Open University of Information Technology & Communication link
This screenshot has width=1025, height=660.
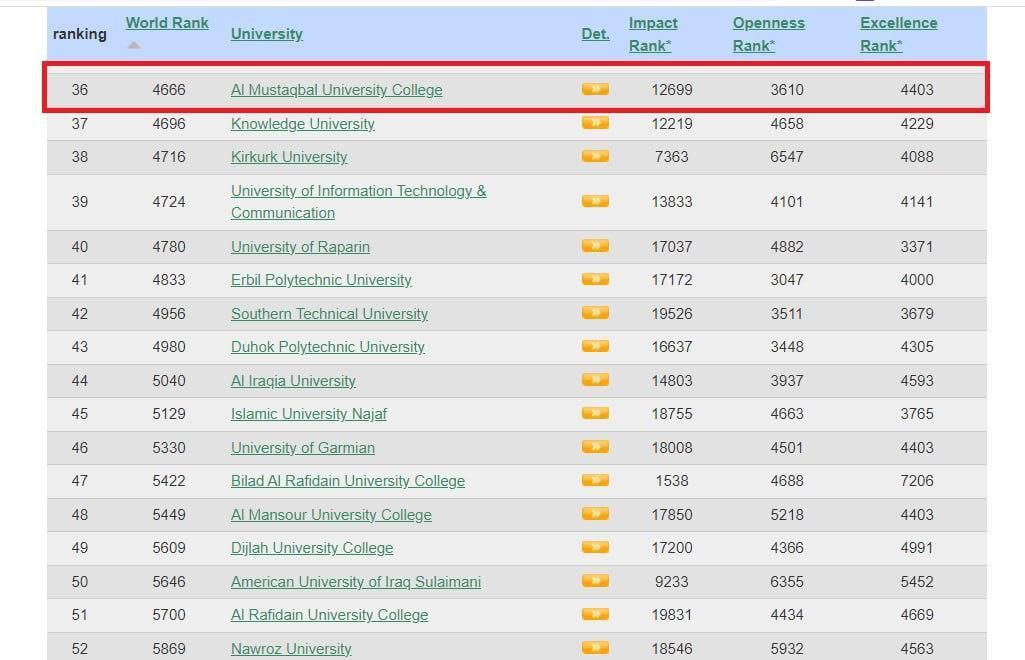(x=358, y=202)
